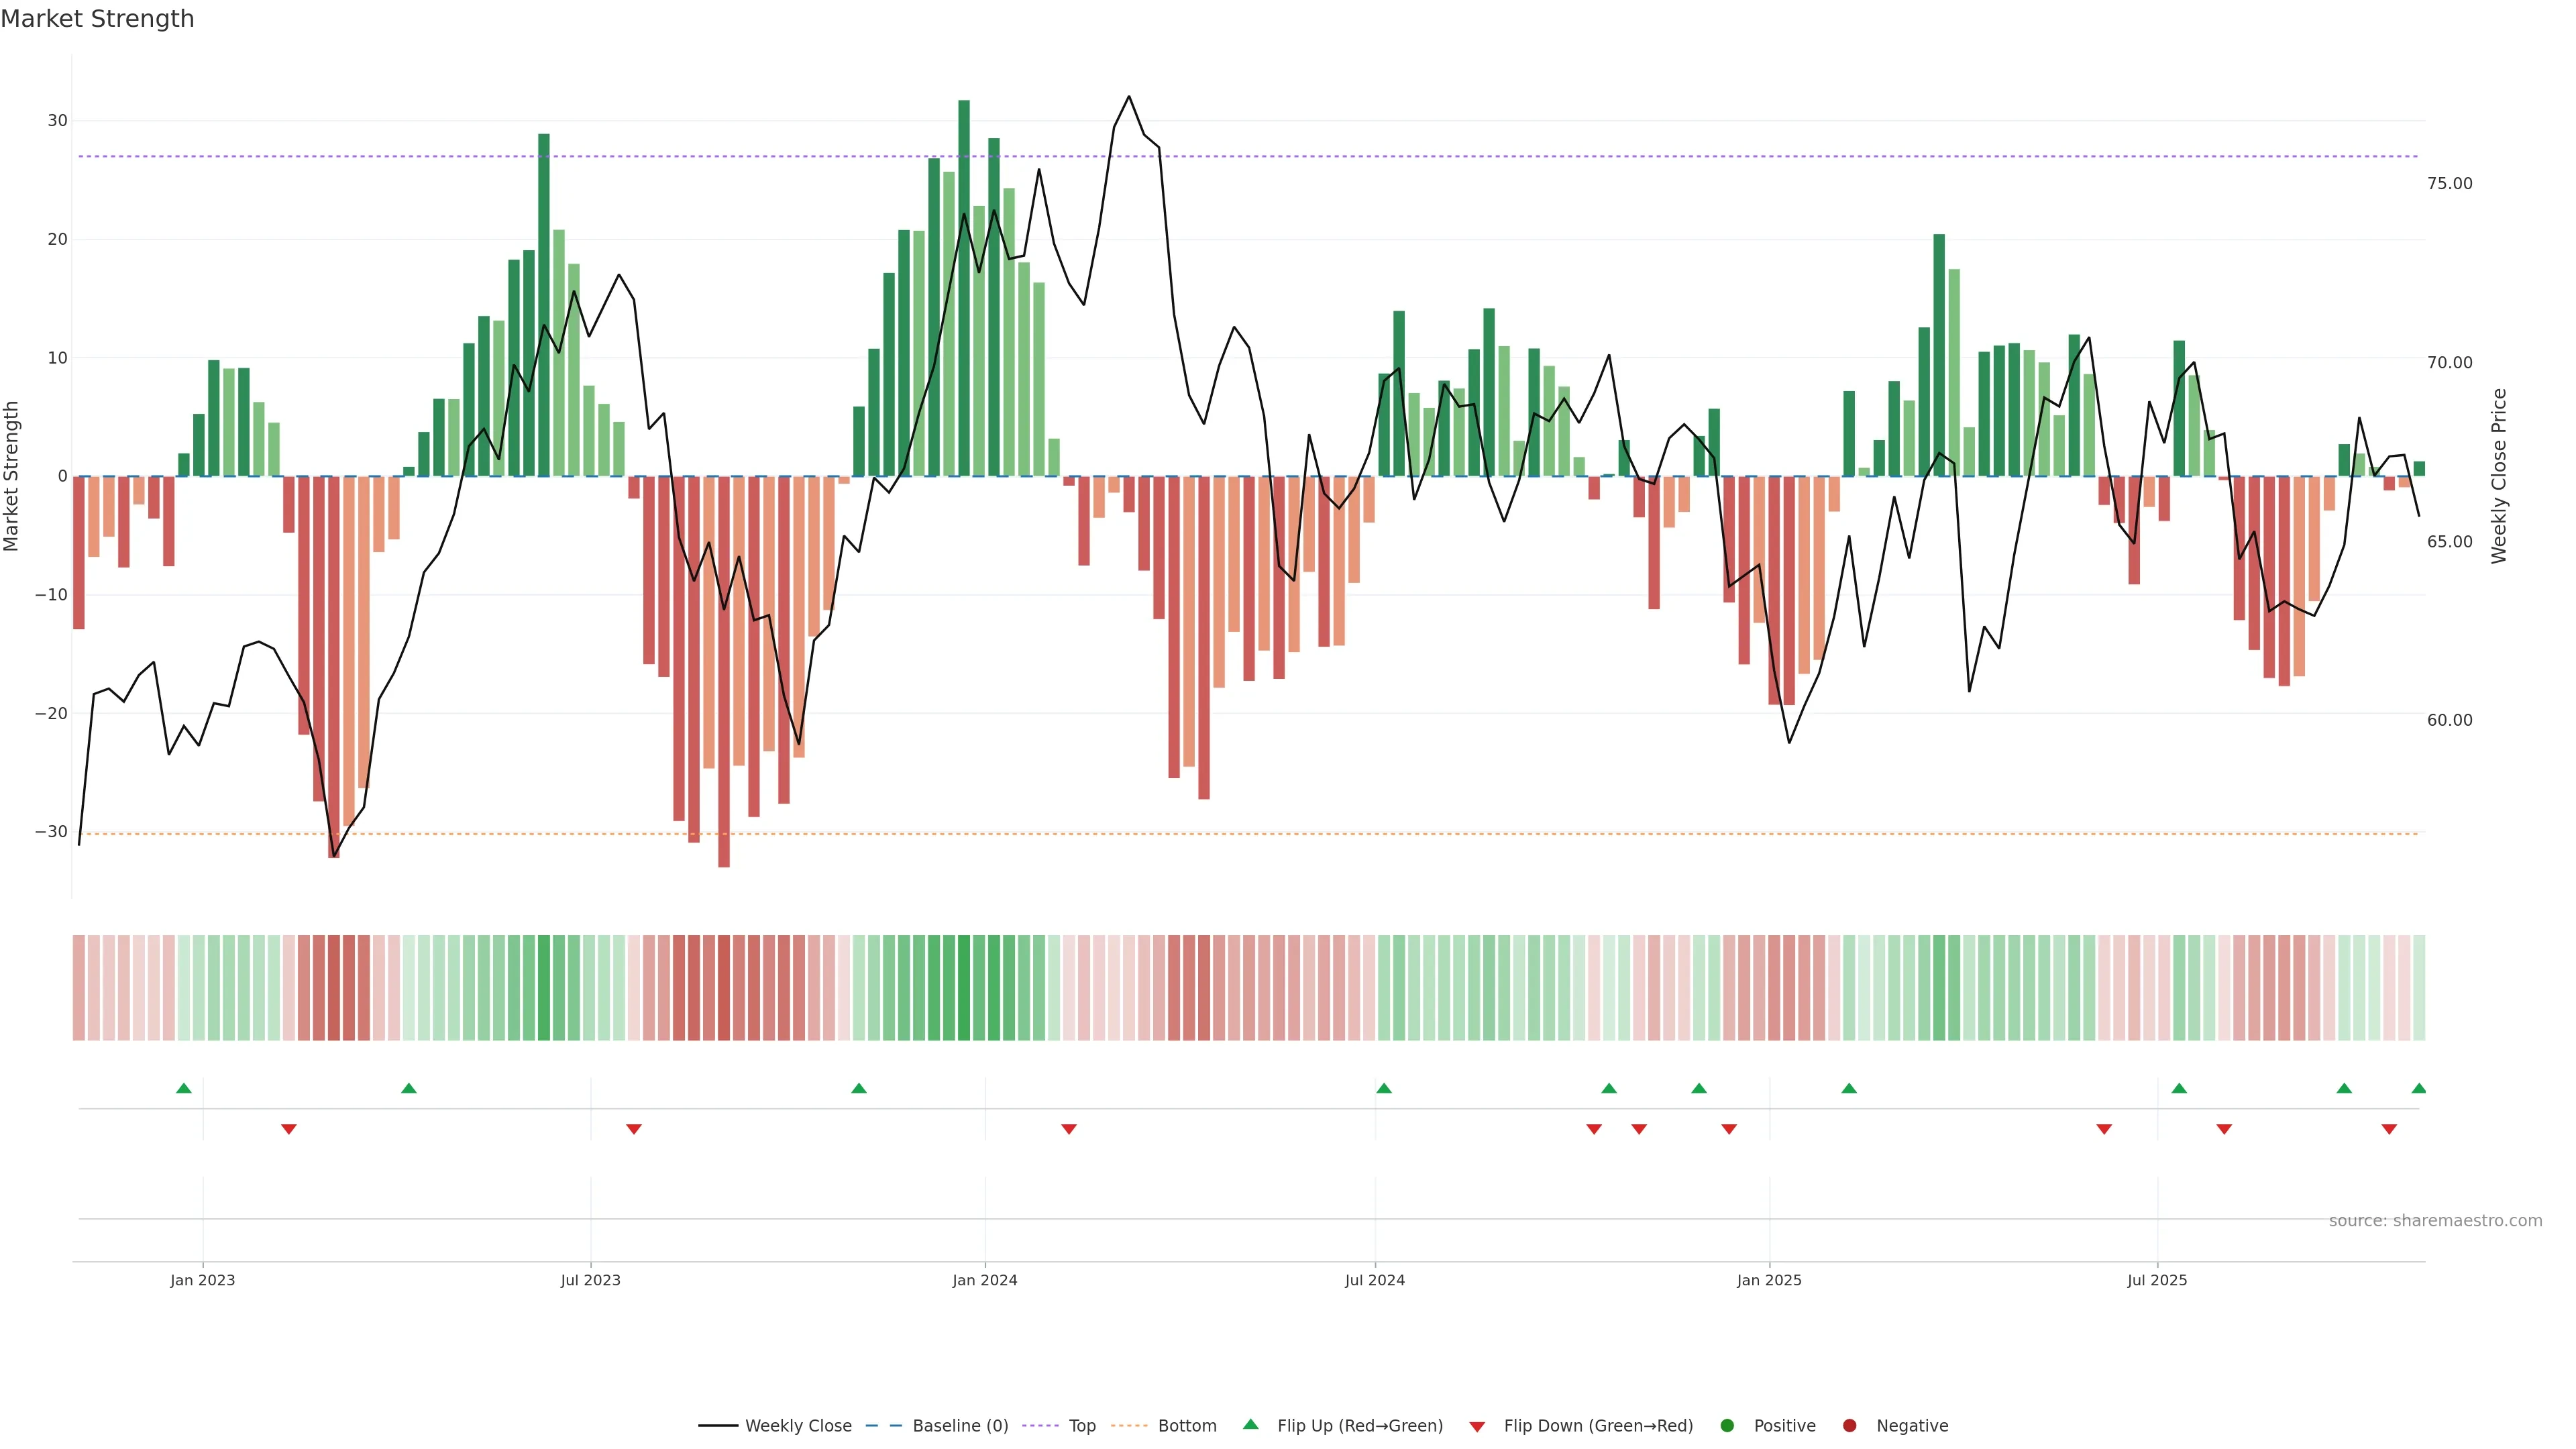
Task: Click the Jul 2025 x-axis label
Action: coord(2157,1280)
